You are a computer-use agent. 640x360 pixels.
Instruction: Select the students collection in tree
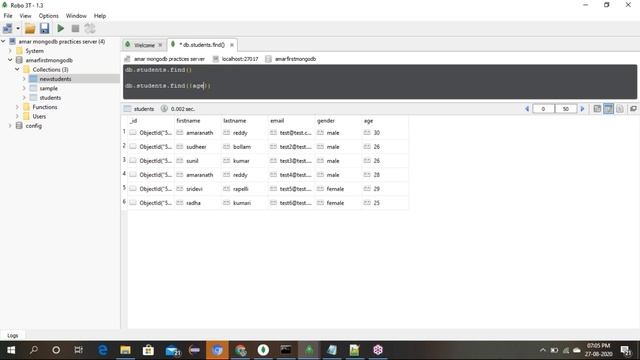click(50, 98)
